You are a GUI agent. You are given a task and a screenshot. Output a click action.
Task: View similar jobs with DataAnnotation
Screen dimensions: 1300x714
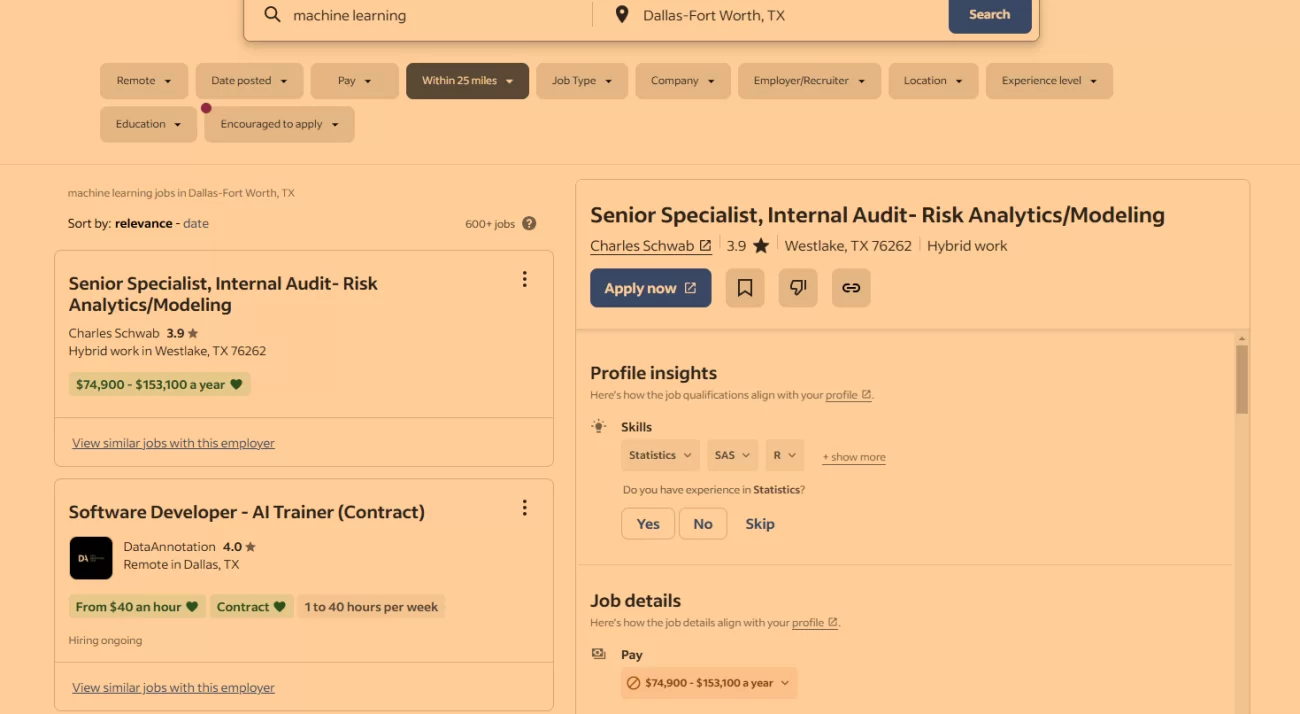click(x=173, y=688)
